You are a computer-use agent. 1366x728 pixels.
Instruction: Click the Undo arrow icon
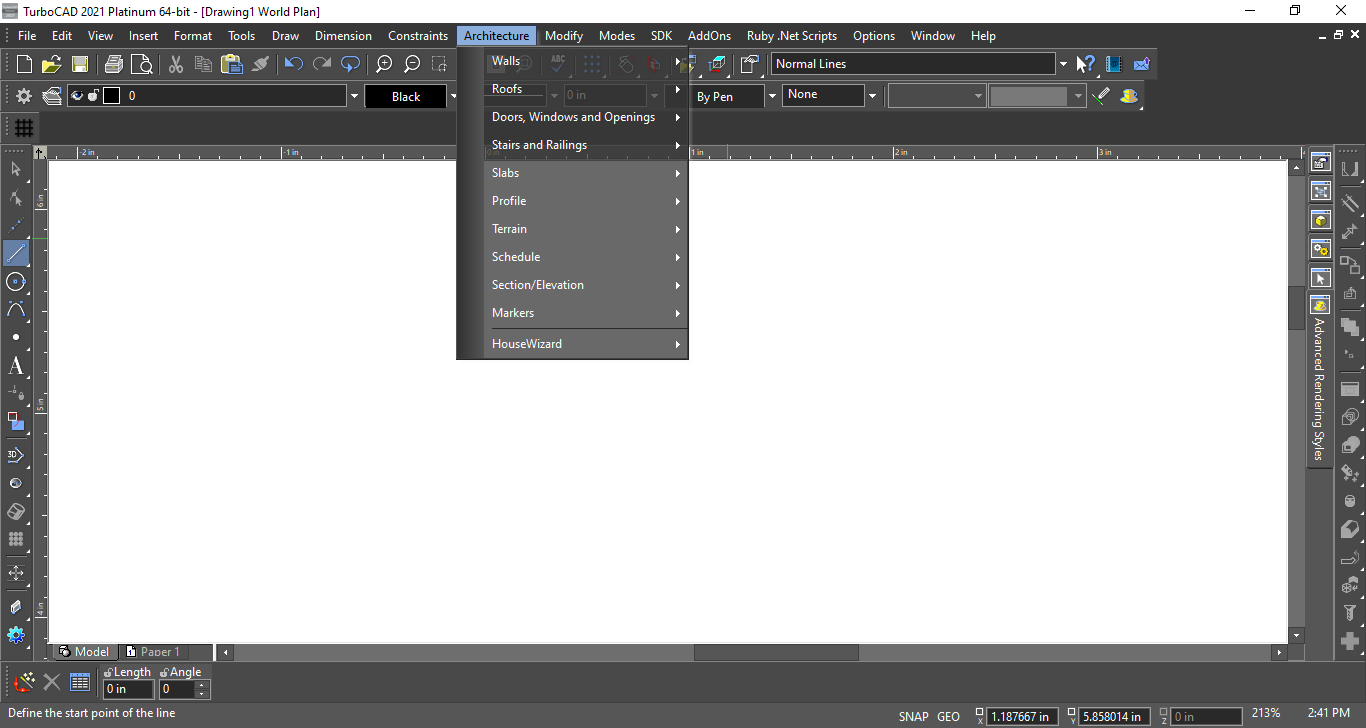[294, 65]
